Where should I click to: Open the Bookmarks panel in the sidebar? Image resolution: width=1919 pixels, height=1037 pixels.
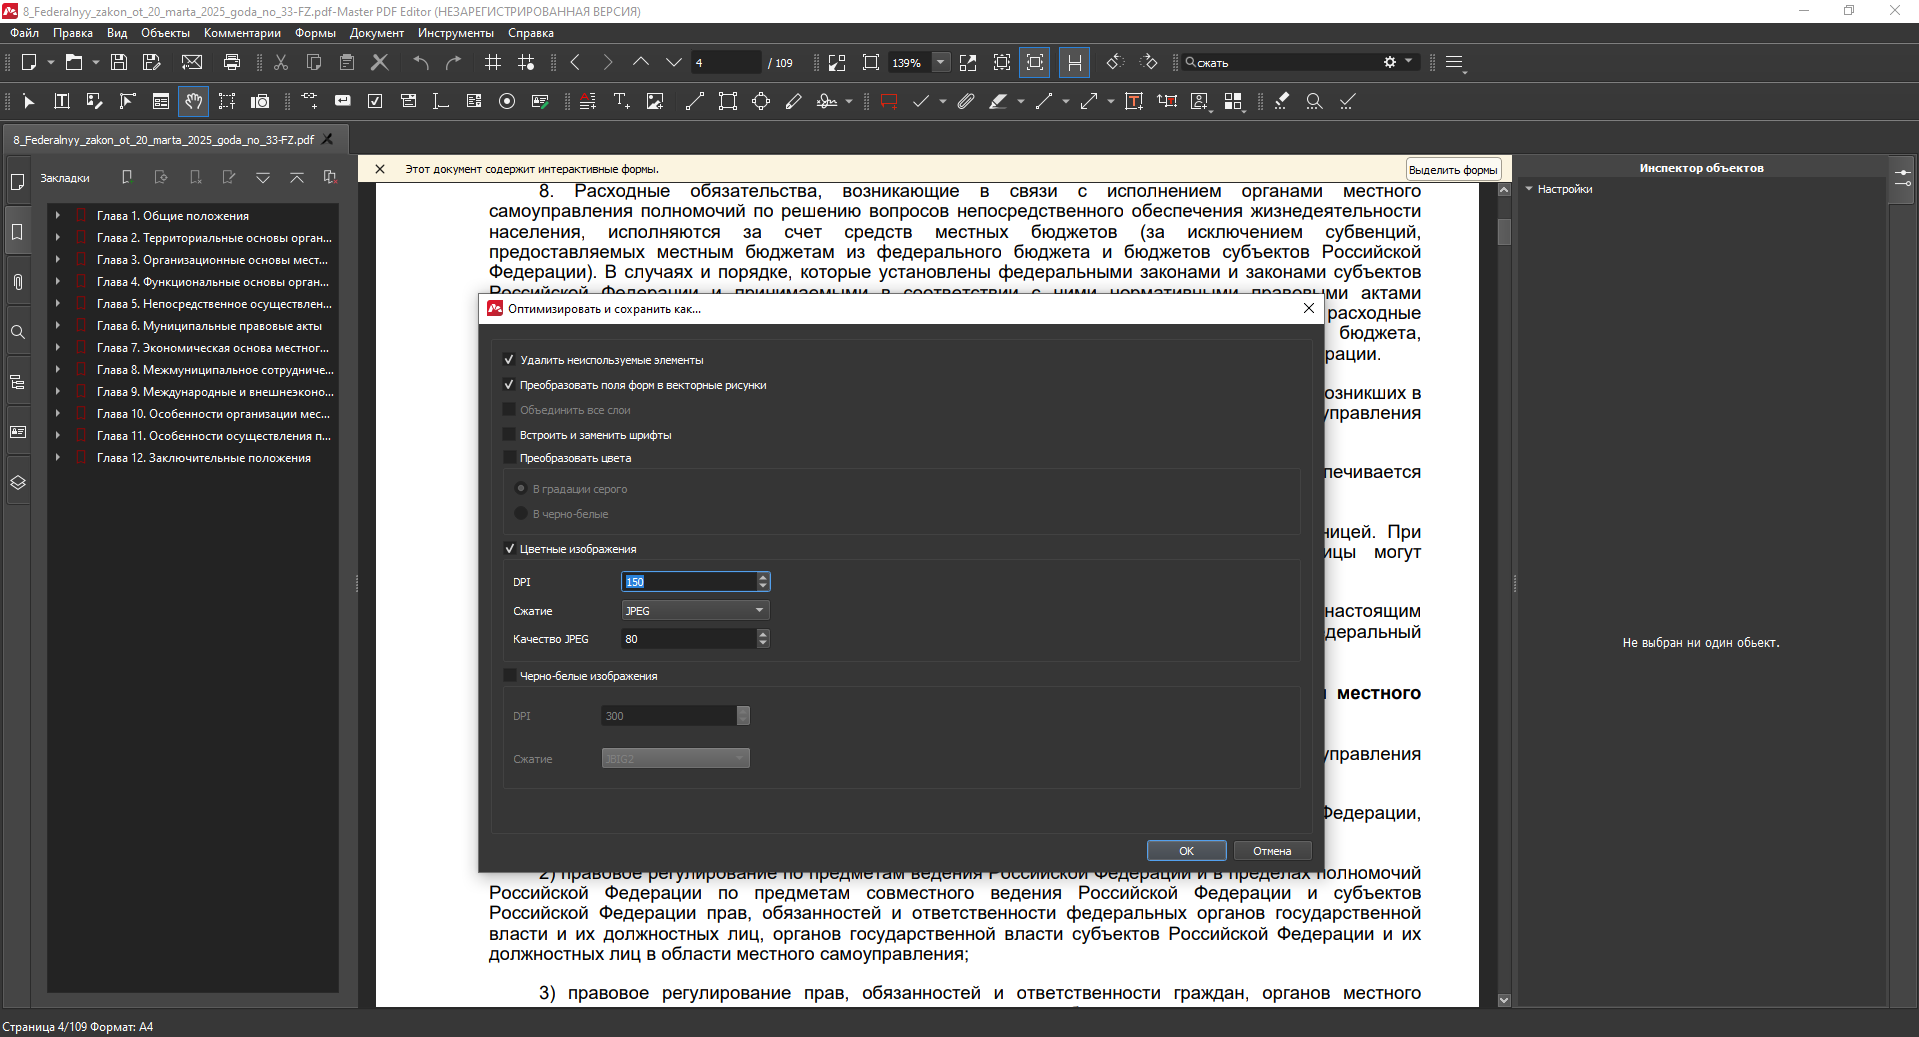17,231
